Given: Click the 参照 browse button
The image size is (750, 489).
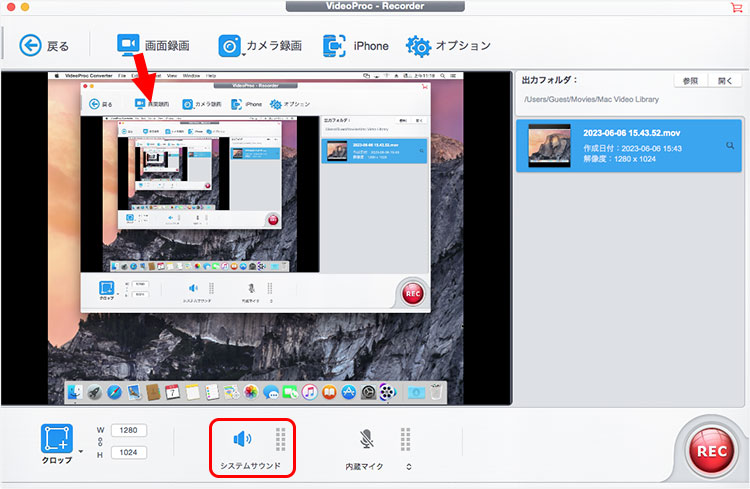Looking at the screenshot, I should pos(690,81).
